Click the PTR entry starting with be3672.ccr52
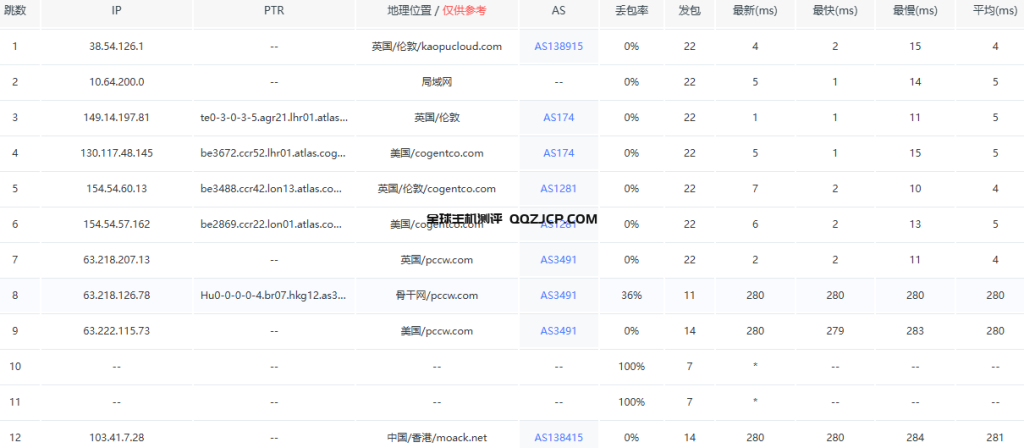1024x448 pixels. click(274, 153)
